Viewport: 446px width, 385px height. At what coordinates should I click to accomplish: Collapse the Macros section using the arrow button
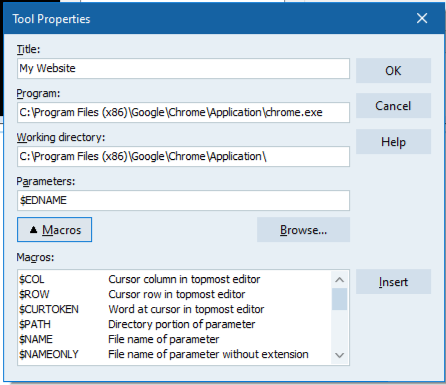(54, 230)
